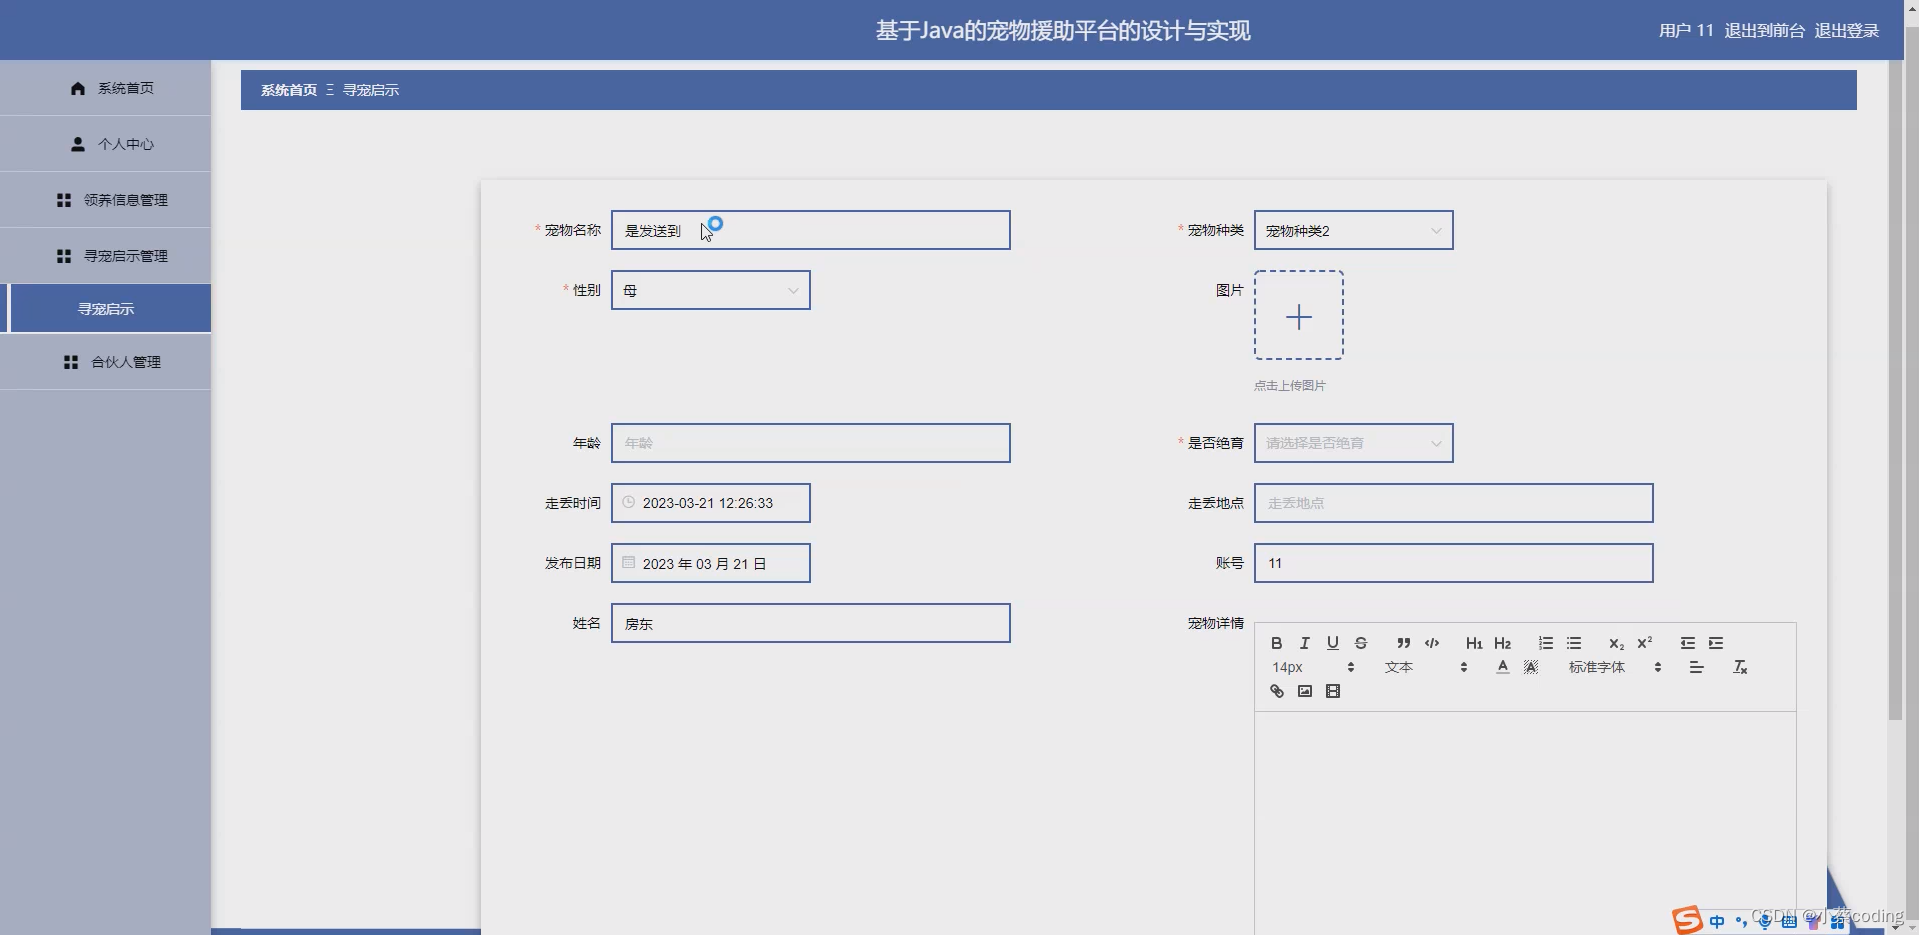Apply underline formatting in editor

[x=1332, y=643]
